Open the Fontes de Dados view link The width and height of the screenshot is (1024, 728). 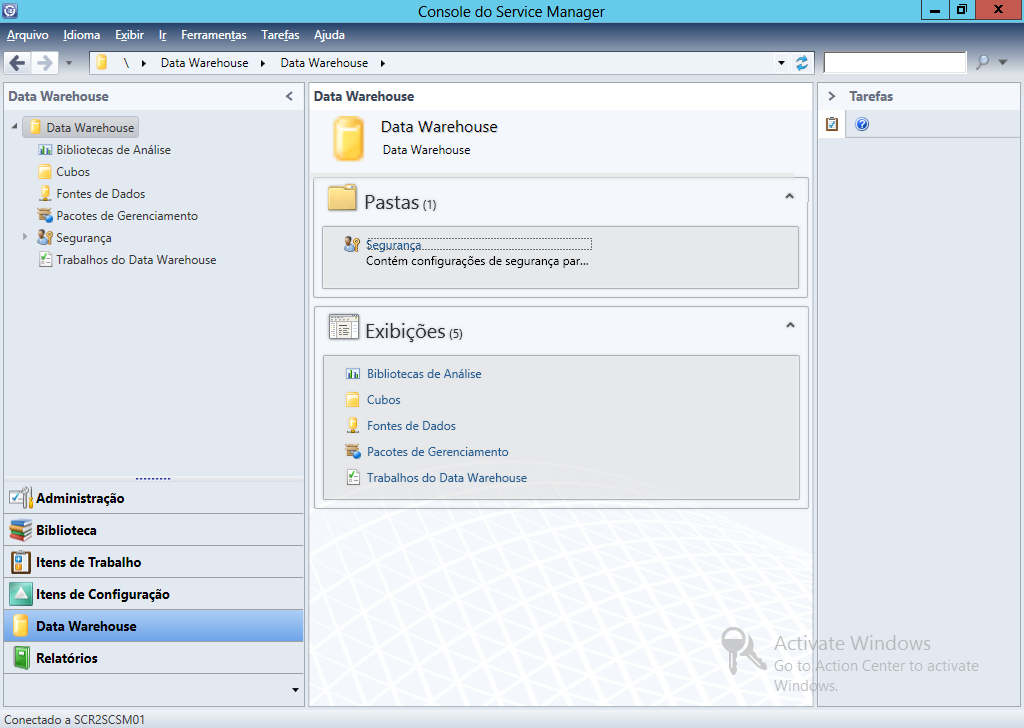[411, 426]
